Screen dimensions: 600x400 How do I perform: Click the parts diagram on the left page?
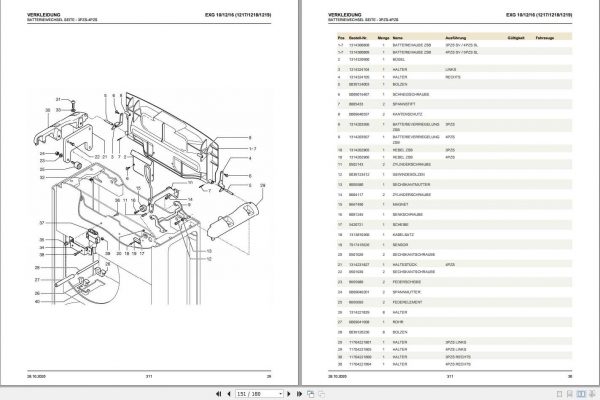click(150, 197)
